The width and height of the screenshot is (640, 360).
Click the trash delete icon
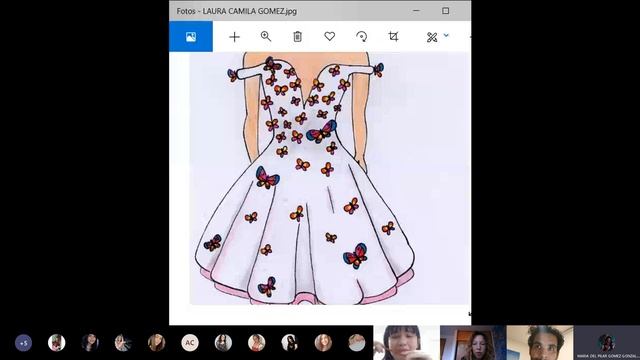tap(298, 37)
